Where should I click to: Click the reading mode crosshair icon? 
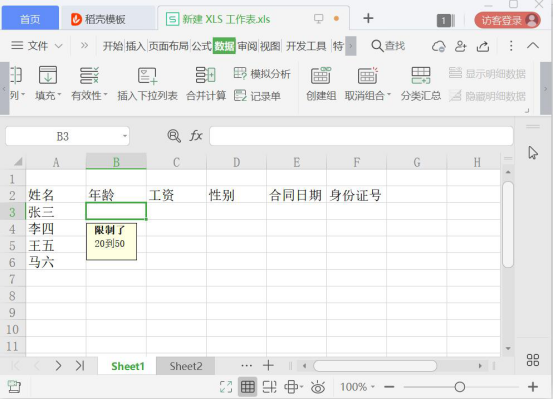[x=291, y=387]
